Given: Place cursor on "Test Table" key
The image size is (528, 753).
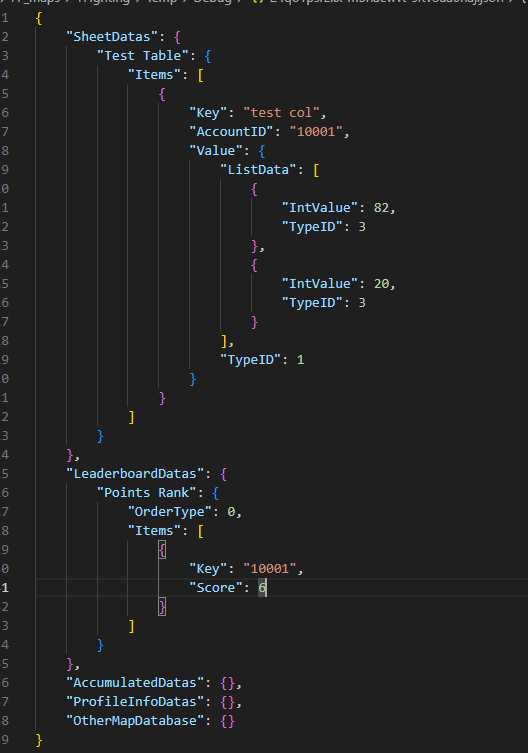Looking at the screenshot, I should click(x=143, y=56).
